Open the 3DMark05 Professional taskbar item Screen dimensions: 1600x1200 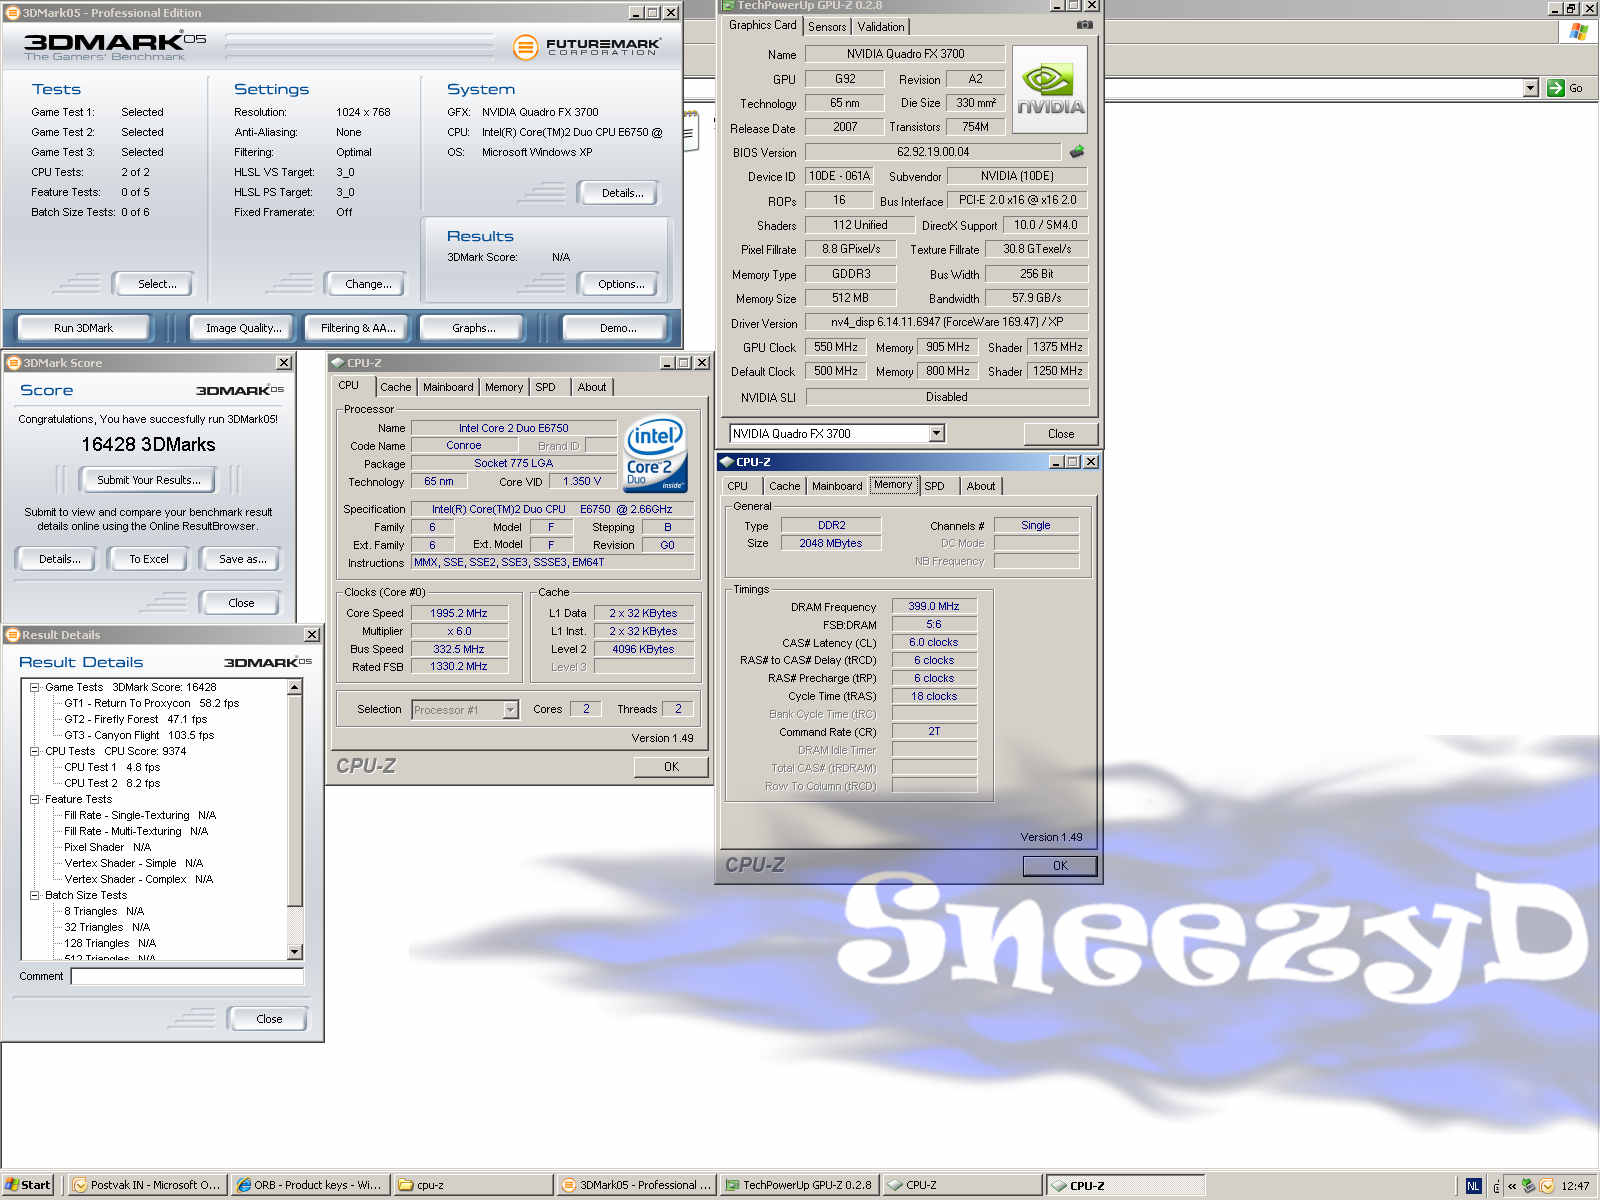tap(636, 1185)
